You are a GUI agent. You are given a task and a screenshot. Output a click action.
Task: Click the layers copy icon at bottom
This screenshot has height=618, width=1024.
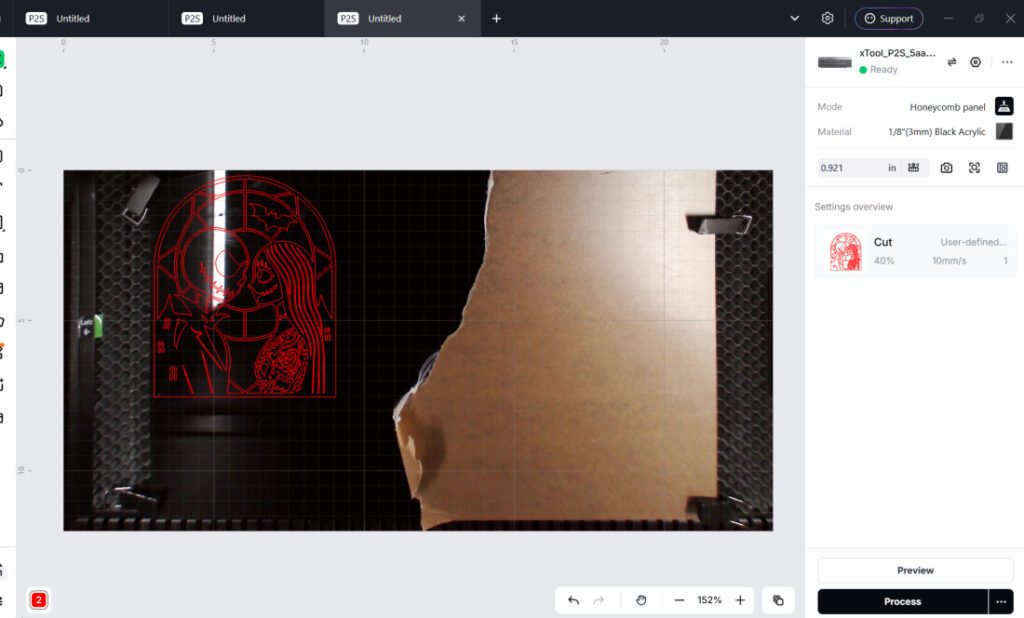778,600
